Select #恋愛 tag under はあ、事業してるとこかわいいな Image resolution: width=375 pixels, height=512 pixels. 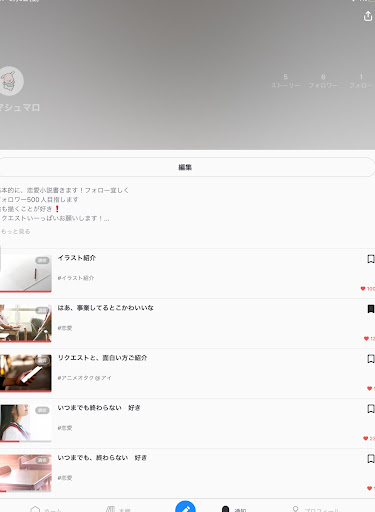click(65, 328)
